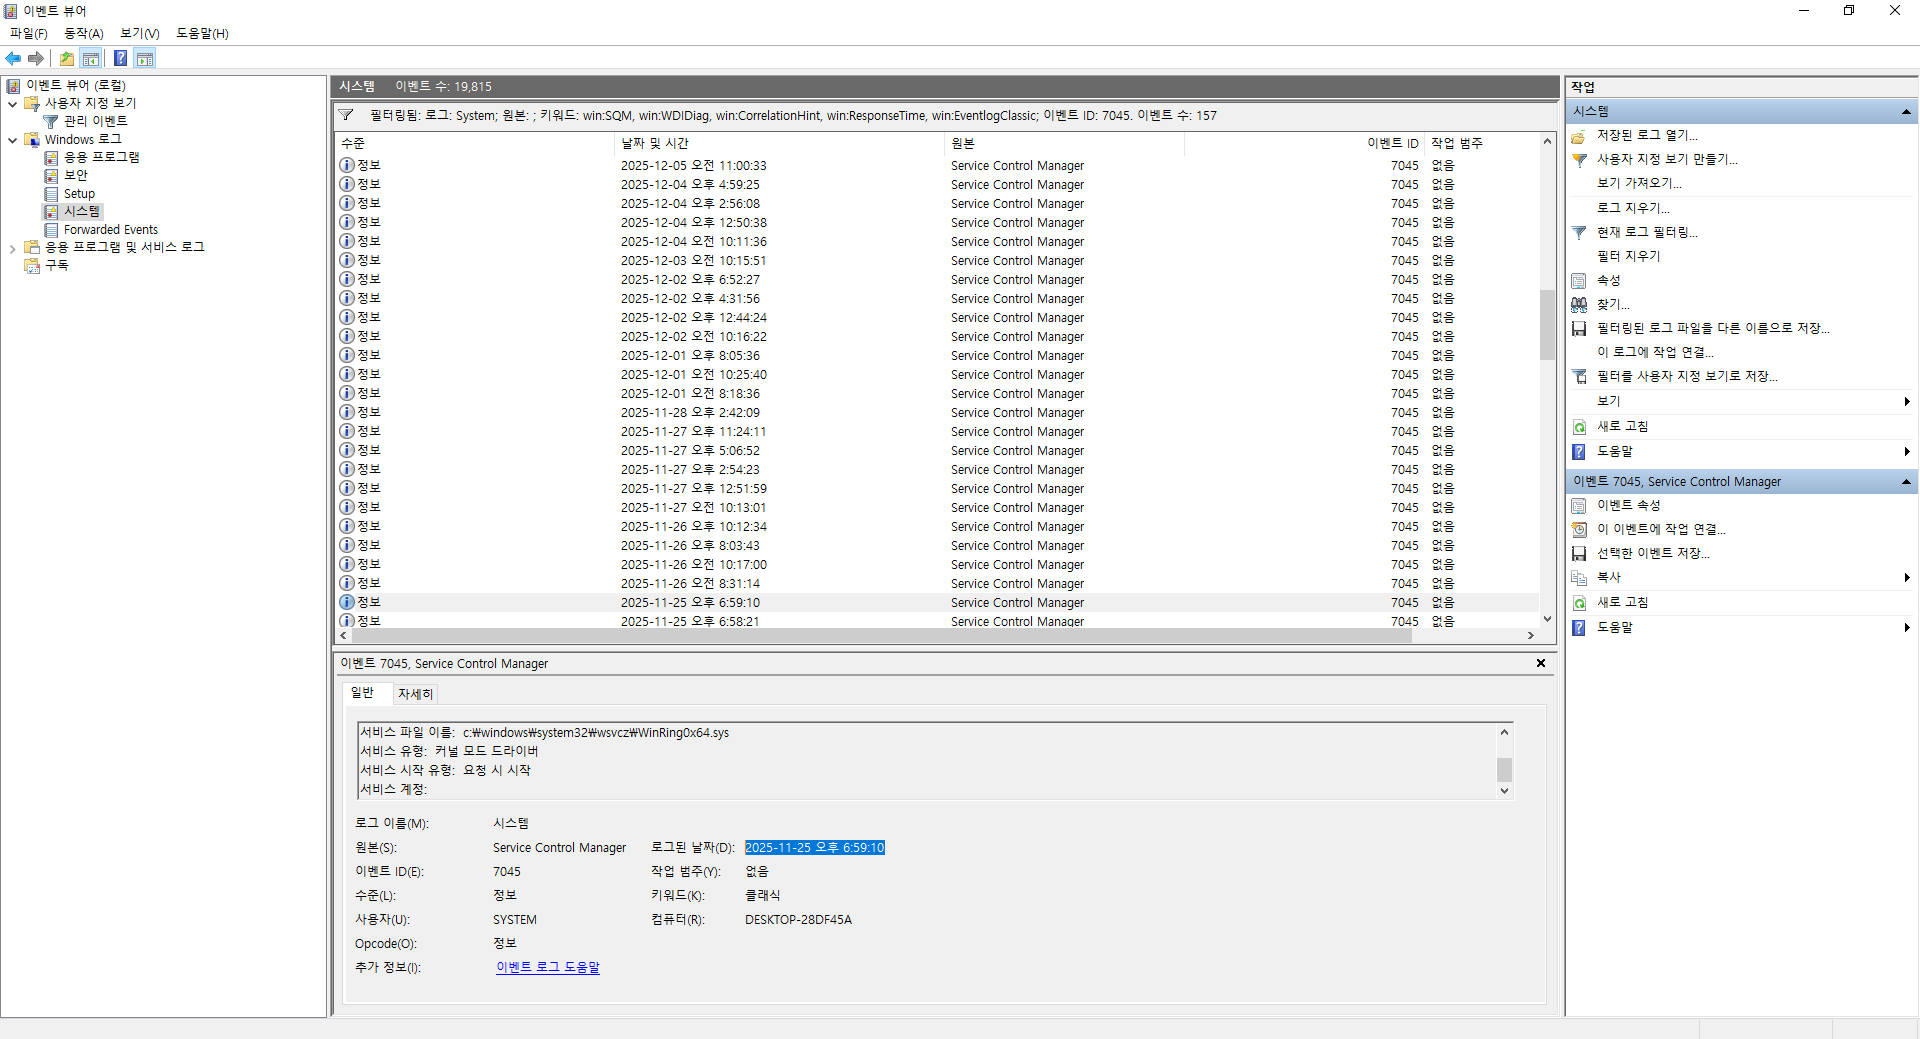Select 관리 이벤트 custom view
1920x1039 pixels.
[95, 121]
